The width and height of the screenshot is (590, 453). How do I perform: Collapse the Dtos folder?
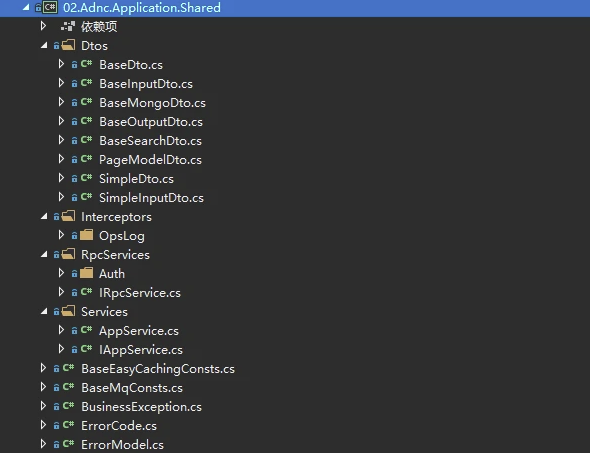point(44,46)
